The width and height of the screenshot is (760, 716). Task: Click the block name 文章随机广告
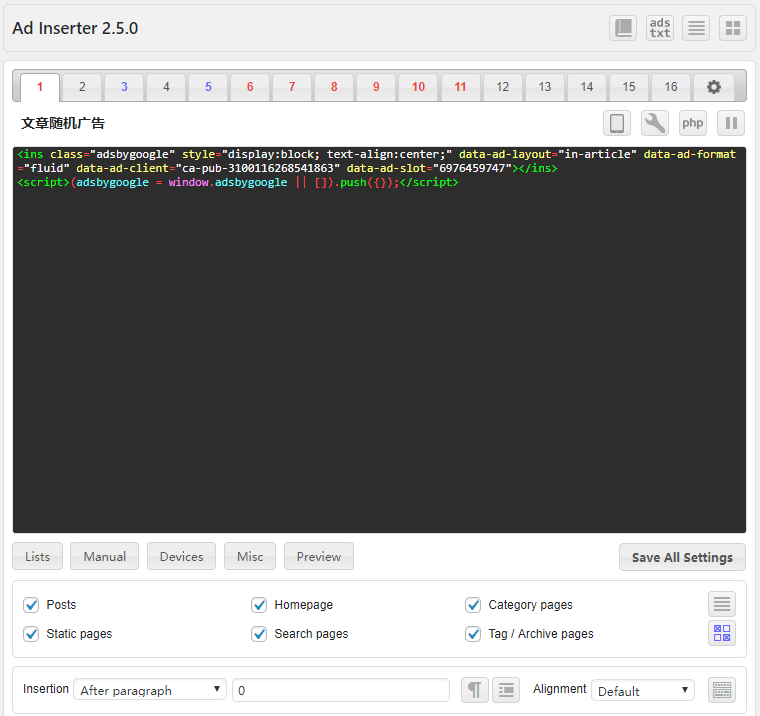tap(63, 123)
